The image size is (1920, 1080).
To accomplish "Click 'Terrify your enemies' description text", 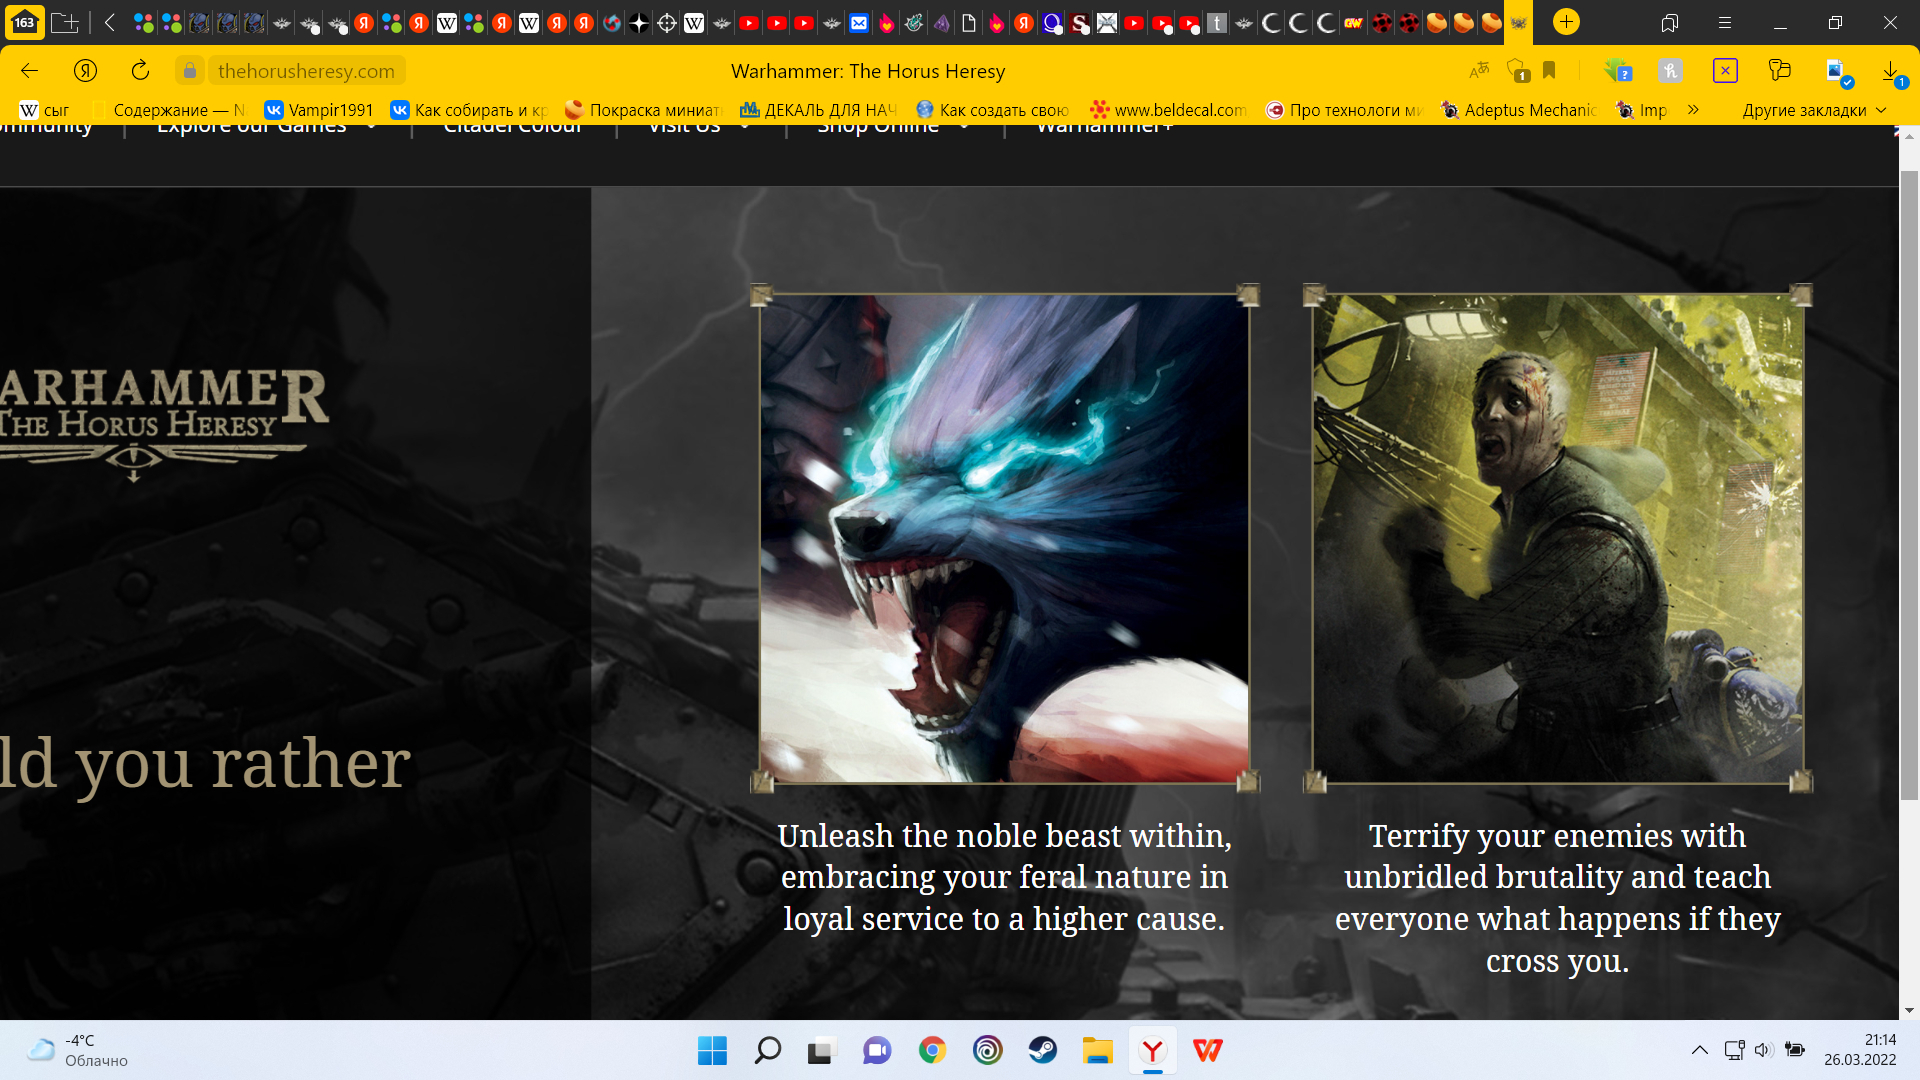I will [1557, 898].
